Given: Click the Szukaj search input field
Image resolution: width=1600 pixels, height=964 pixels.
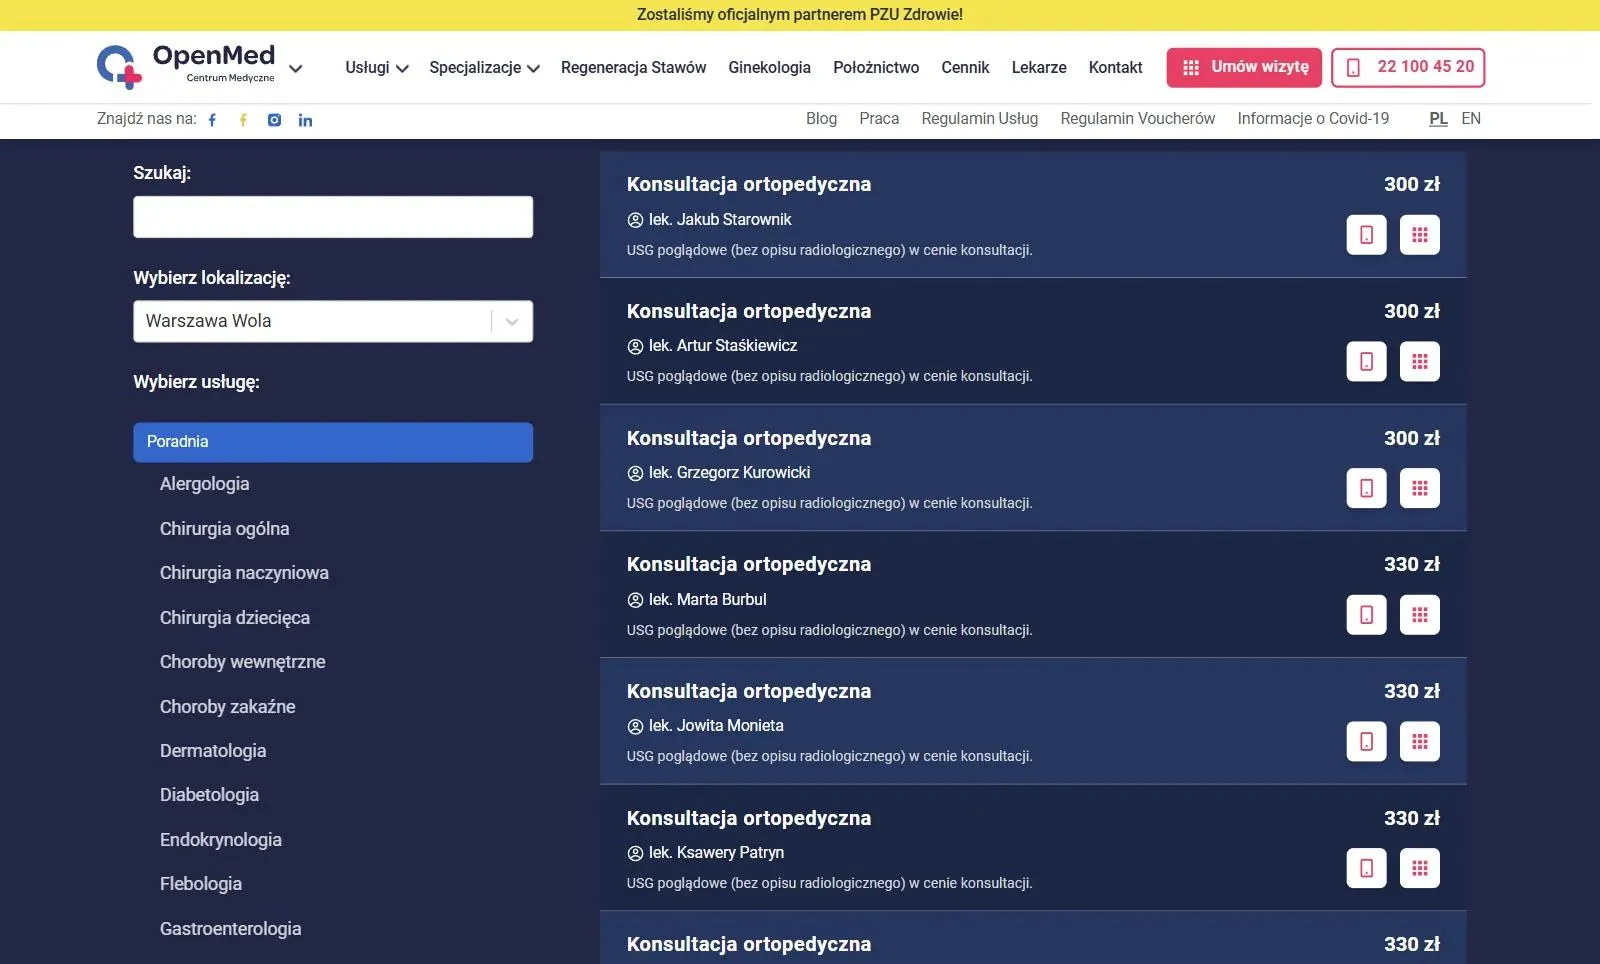Looking at the screenshot, I should click(x=333, y=217).
